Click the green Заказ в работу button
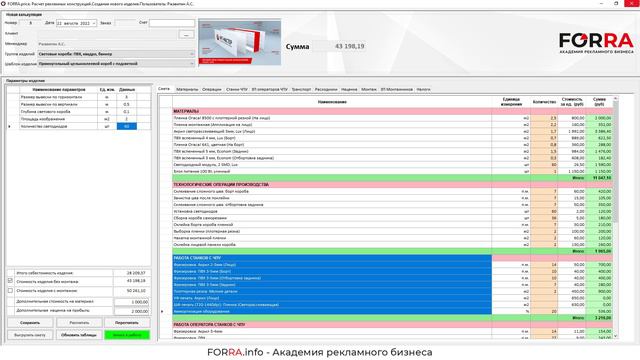 pyautogui.click(x=127, y=335)
